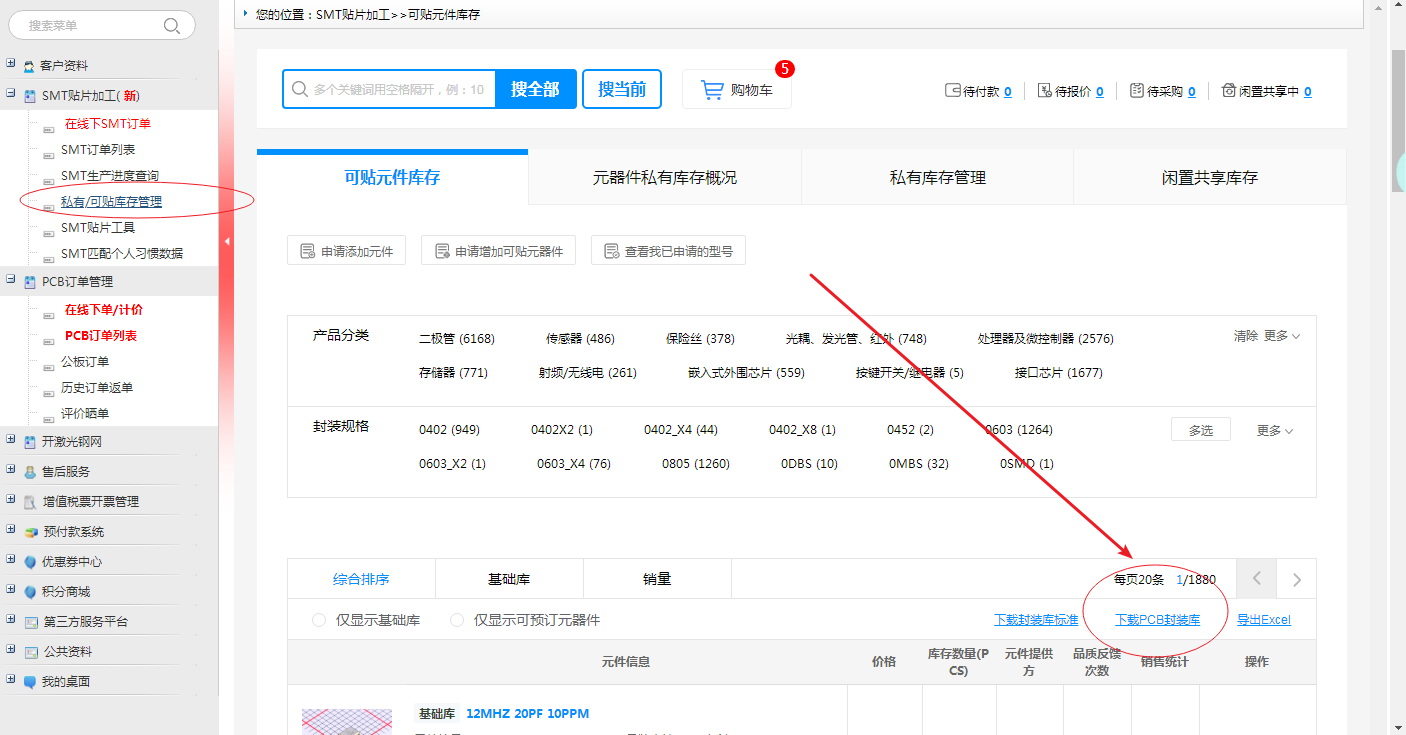Image resolution: width=1406 pixels, height=735 pixels.
Task: Select 仅显示基础库 radio option
Action: [319, 620]
